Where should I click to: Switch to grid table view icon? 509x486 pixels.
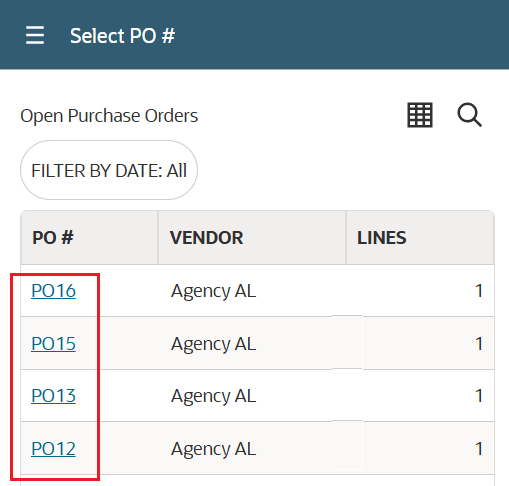420,115
